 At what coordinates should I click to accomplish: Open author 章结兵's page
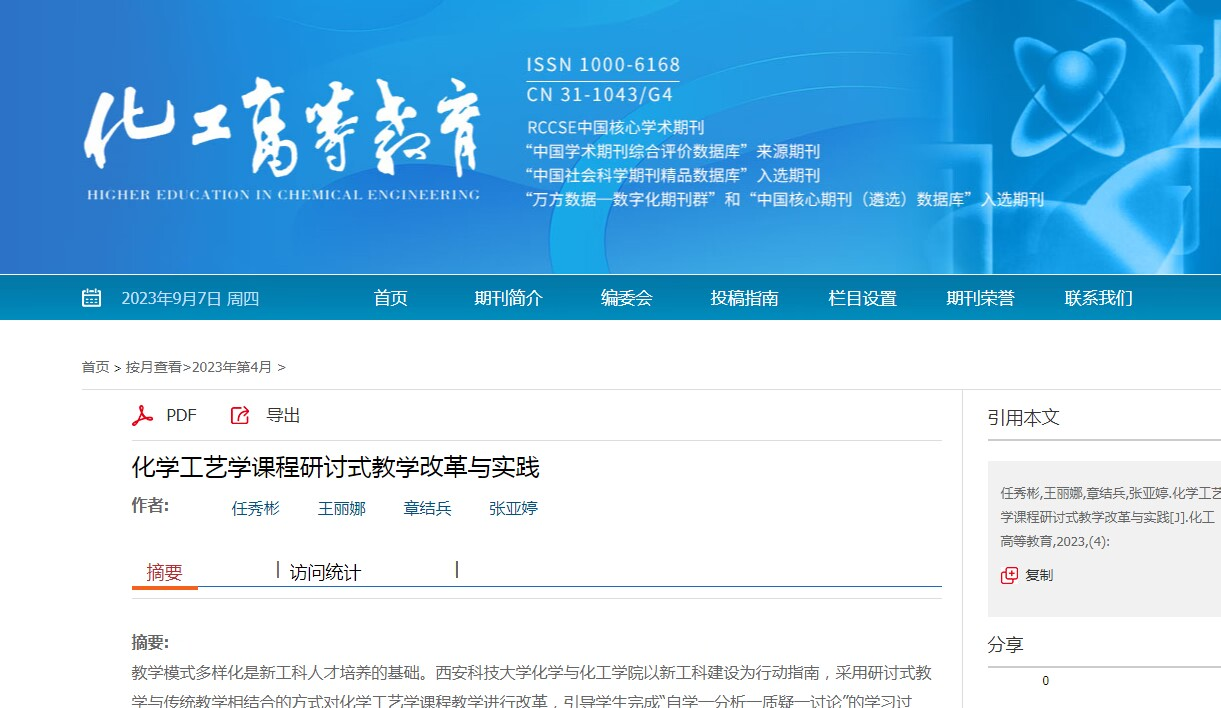click(x=428, y=508)
